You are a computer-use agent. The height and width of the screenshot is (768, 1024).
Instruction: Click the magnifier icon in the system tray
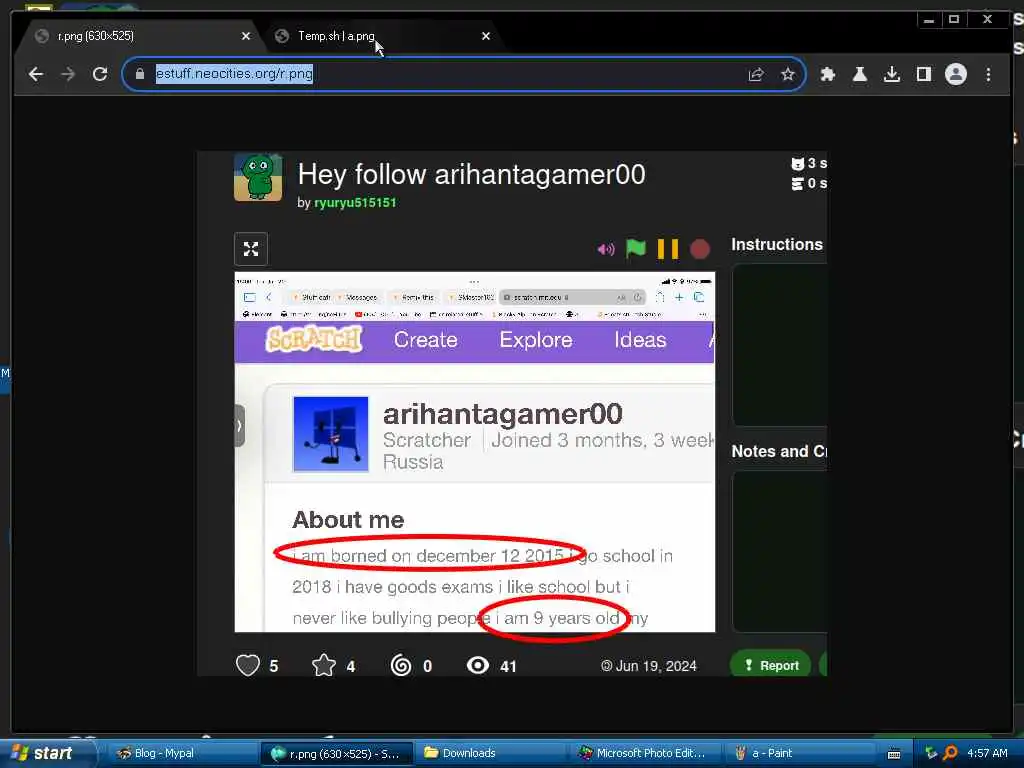pyautogui.click(x=950, y=753)
